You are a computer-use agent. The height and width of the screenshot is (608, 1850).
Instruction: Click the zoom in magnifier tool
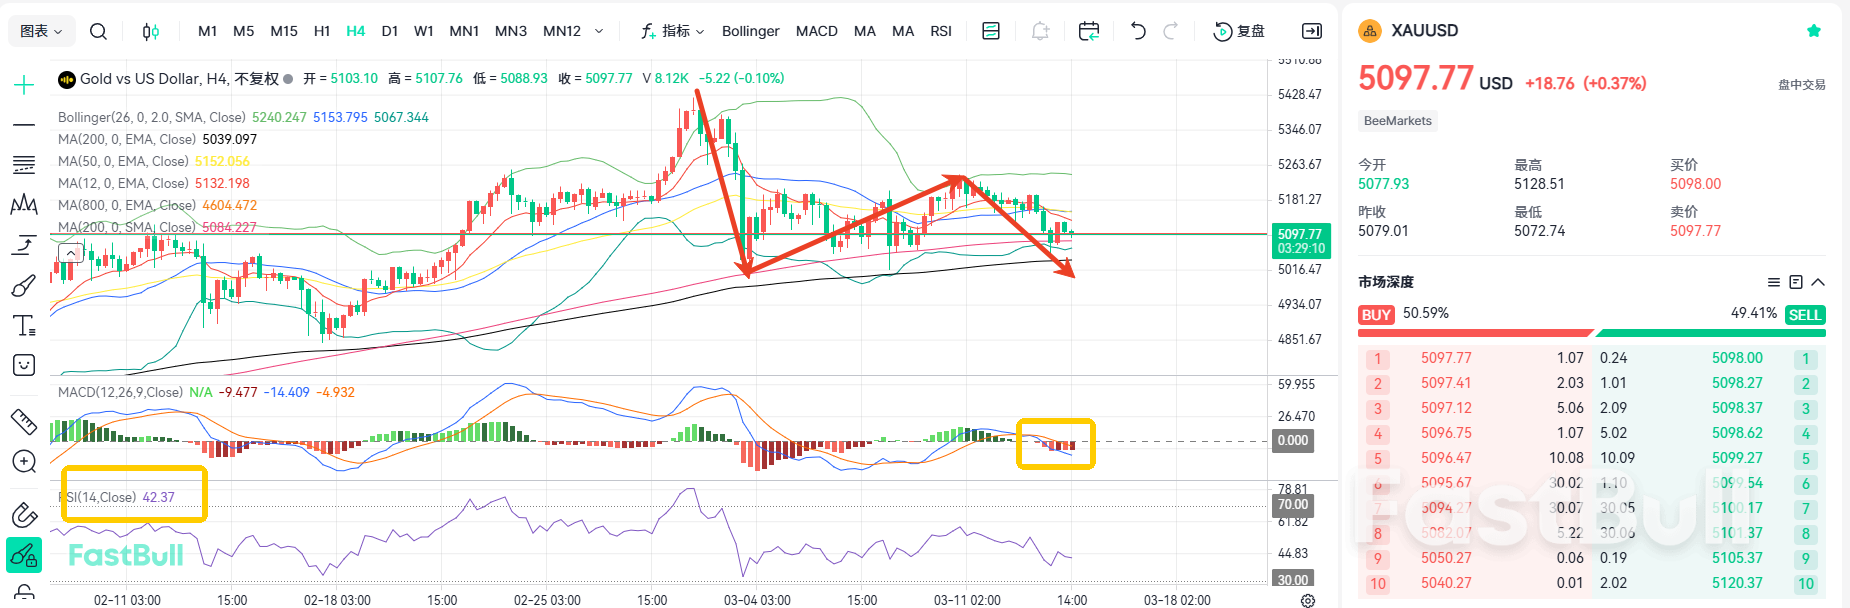click(24, 461)
